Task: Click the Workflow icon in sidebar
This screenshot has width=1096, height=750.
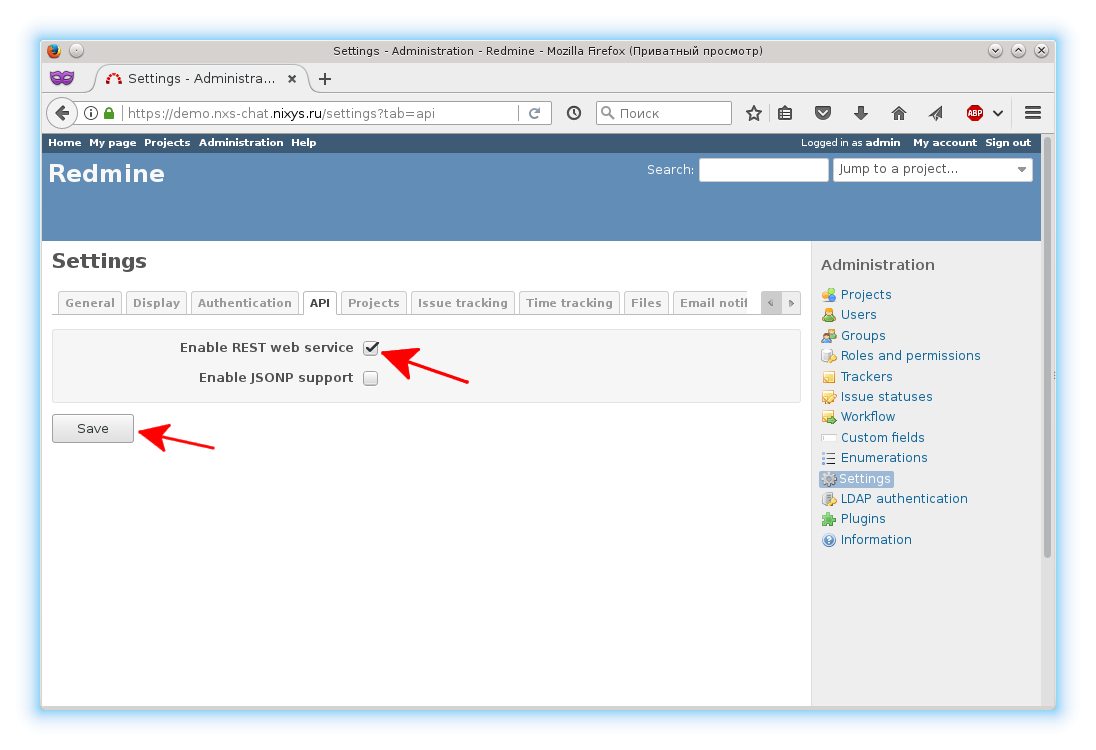Action: pyautogui.click(x=829, y=417)
